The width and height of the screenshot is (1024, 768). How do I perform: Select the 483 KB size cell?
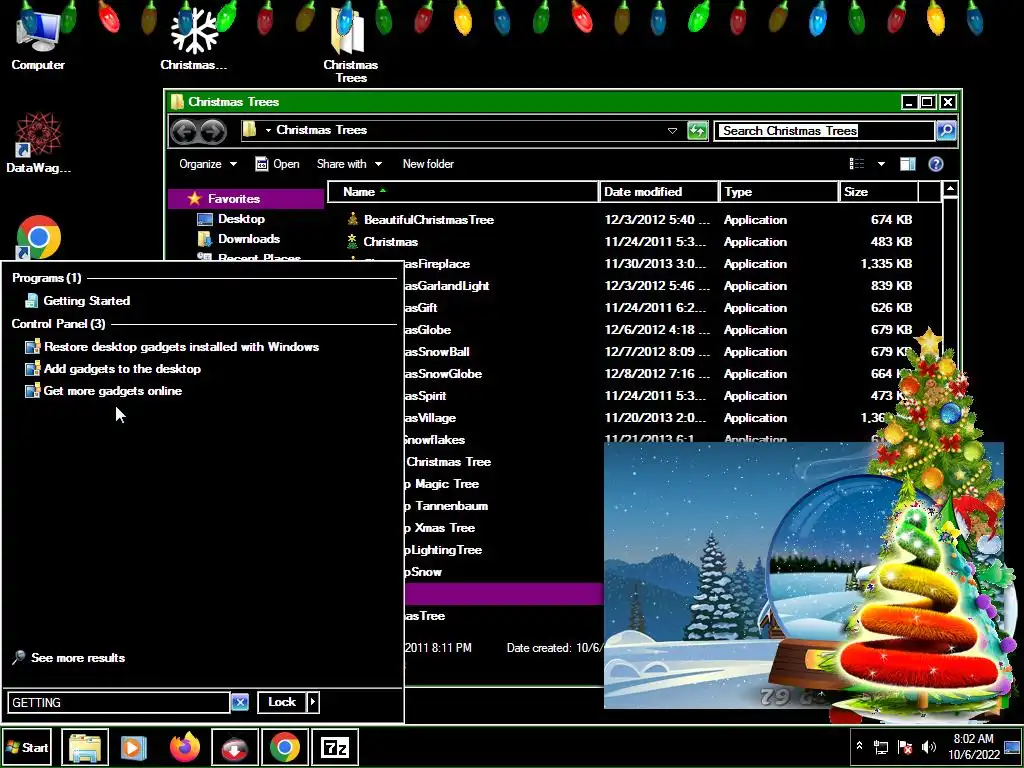click(891, 242)
